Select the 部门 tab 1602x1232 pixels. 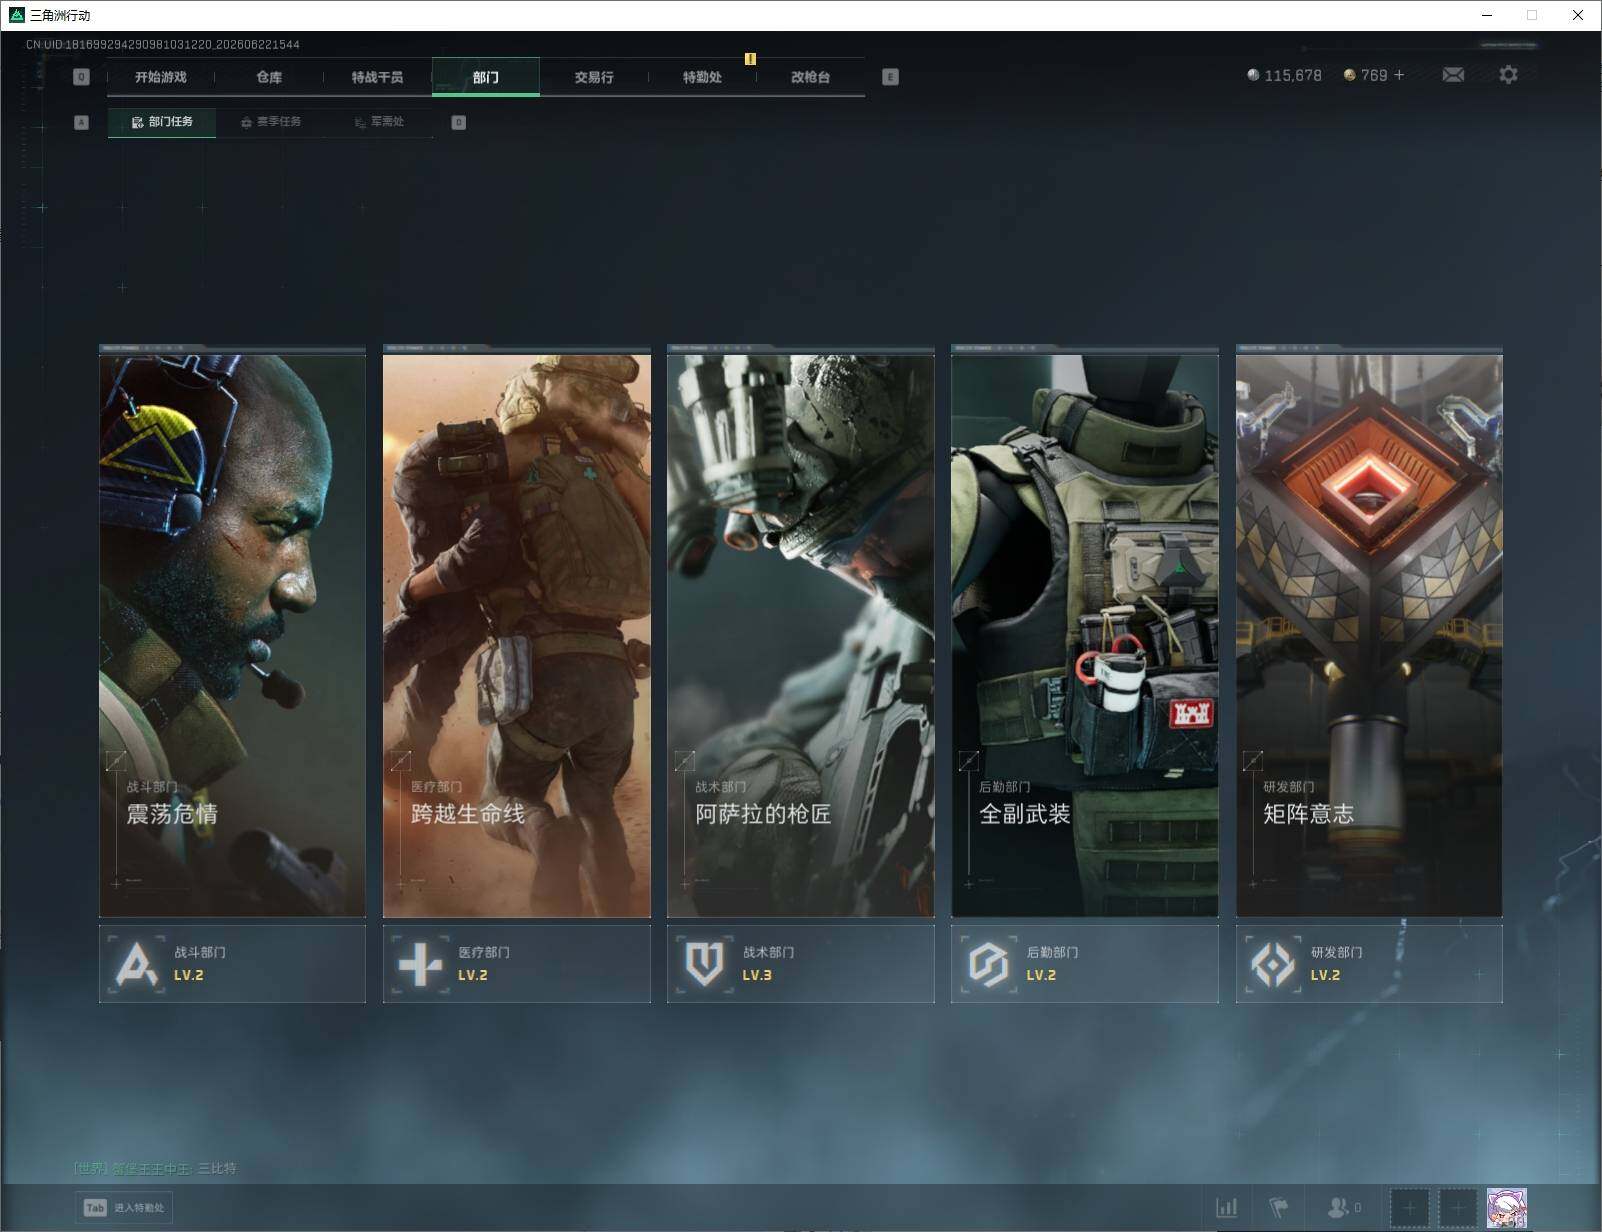pyautogui.click(x=486, y=77)
